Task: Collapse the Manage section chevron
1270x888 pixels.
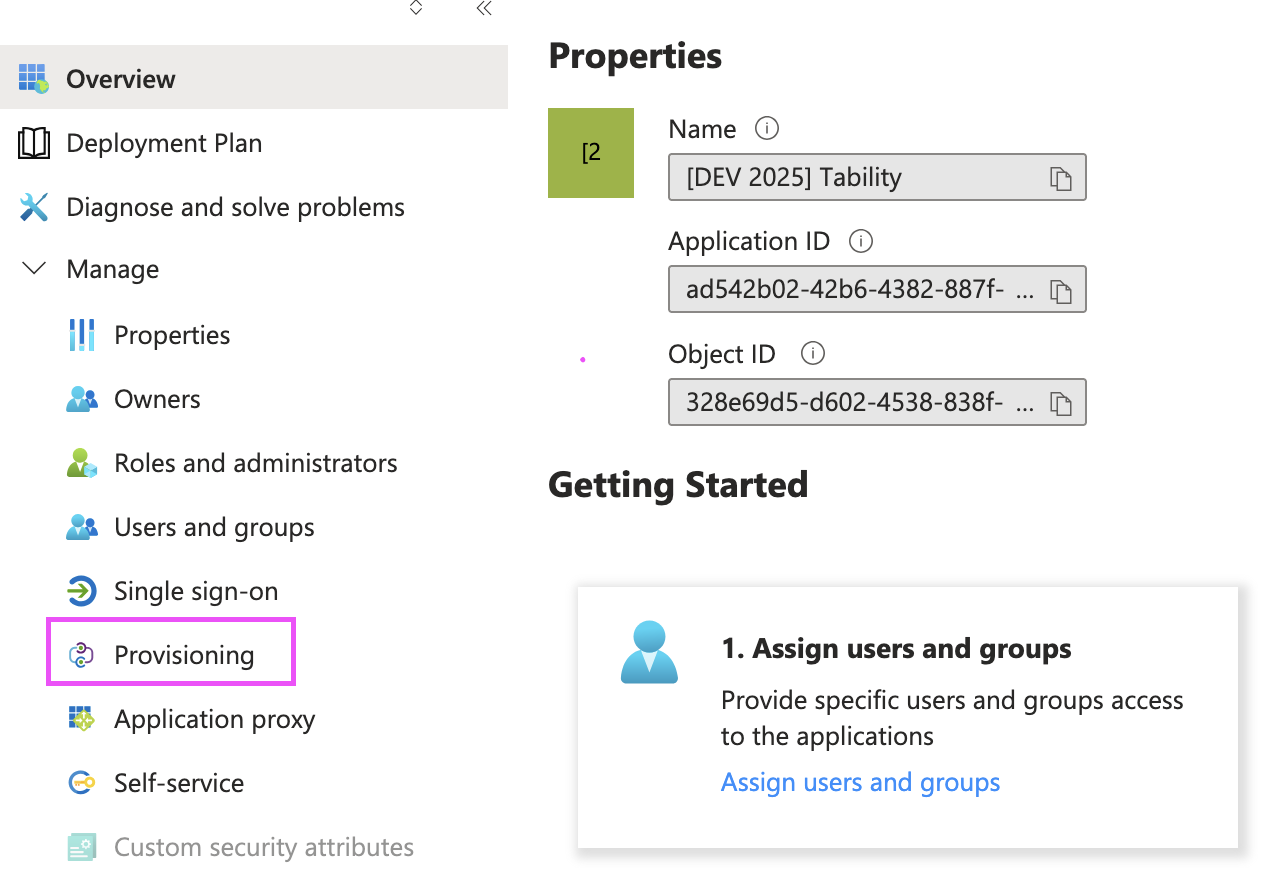Action: (34, 269)
